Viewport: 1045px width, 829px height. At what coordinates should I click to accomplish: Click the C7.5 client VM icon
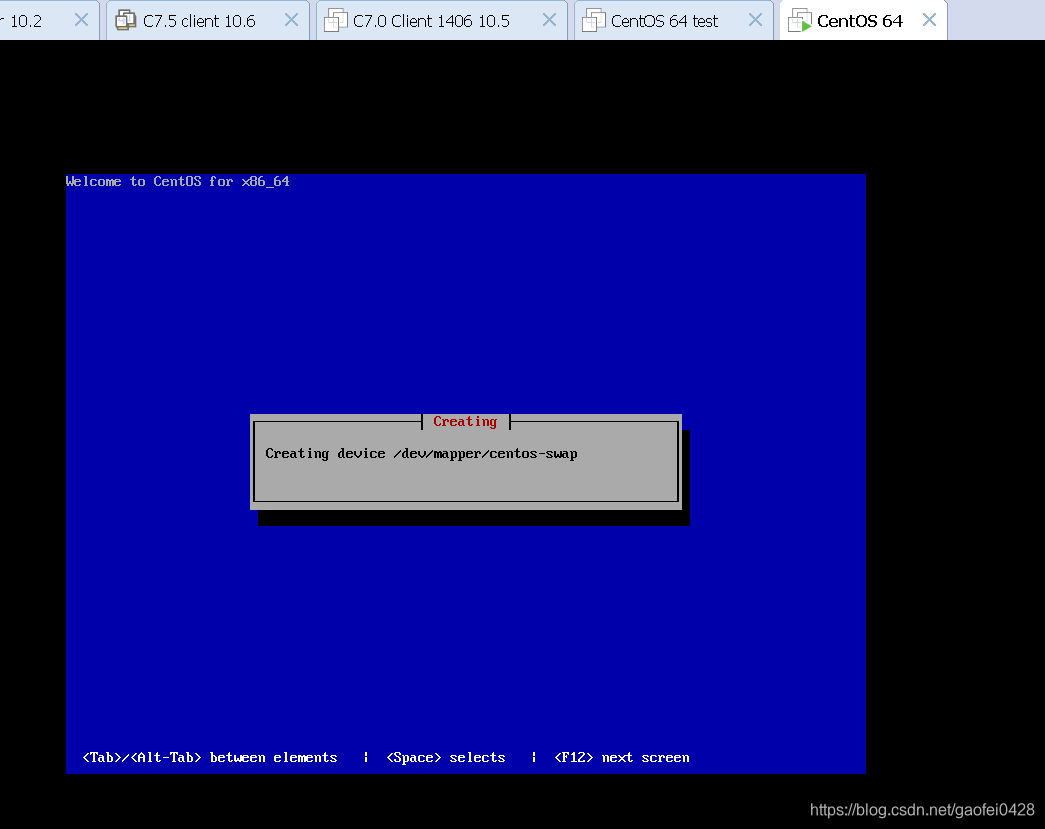pyautogui.click(x=126, y=21)
